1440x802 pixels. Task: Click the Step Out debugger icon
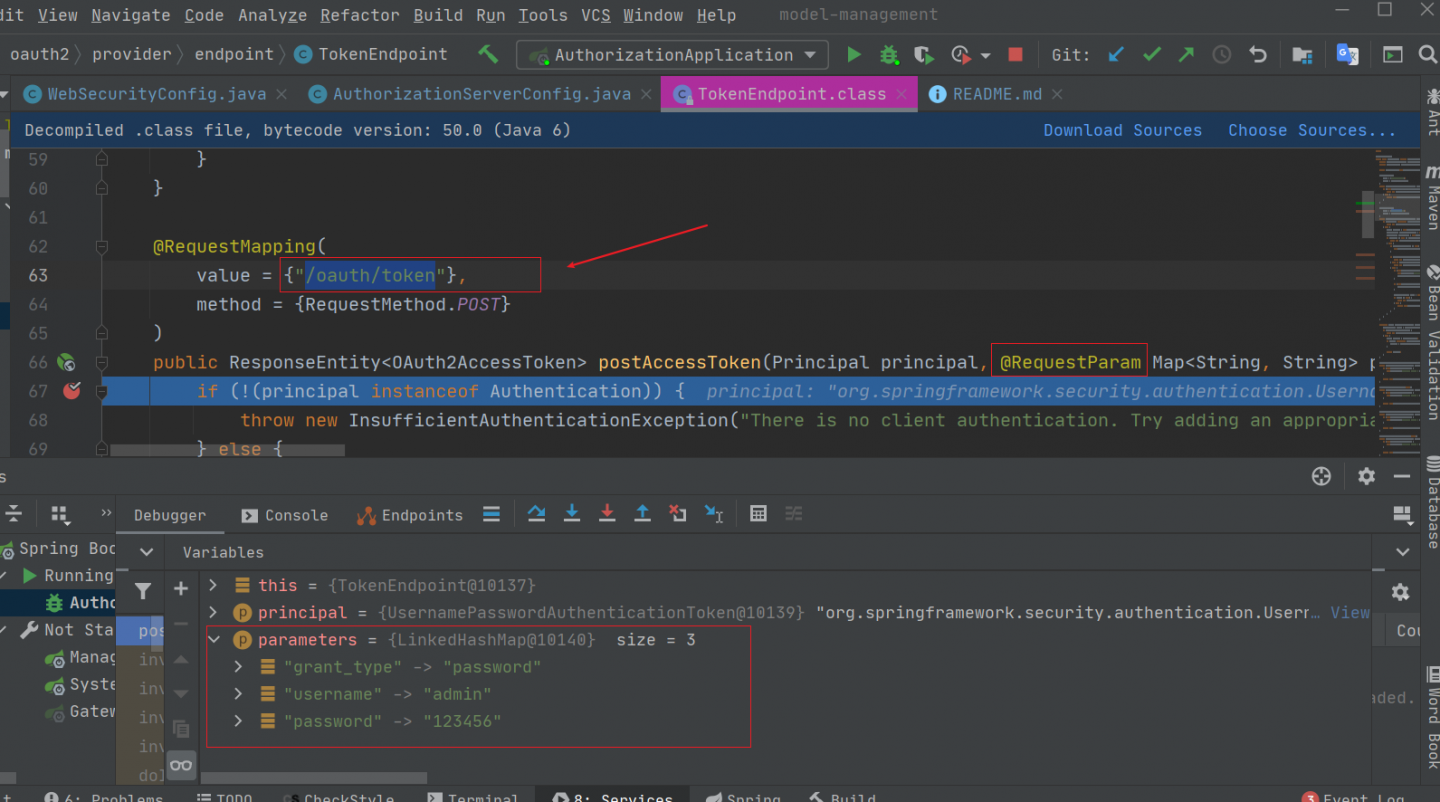pos(642,514)
